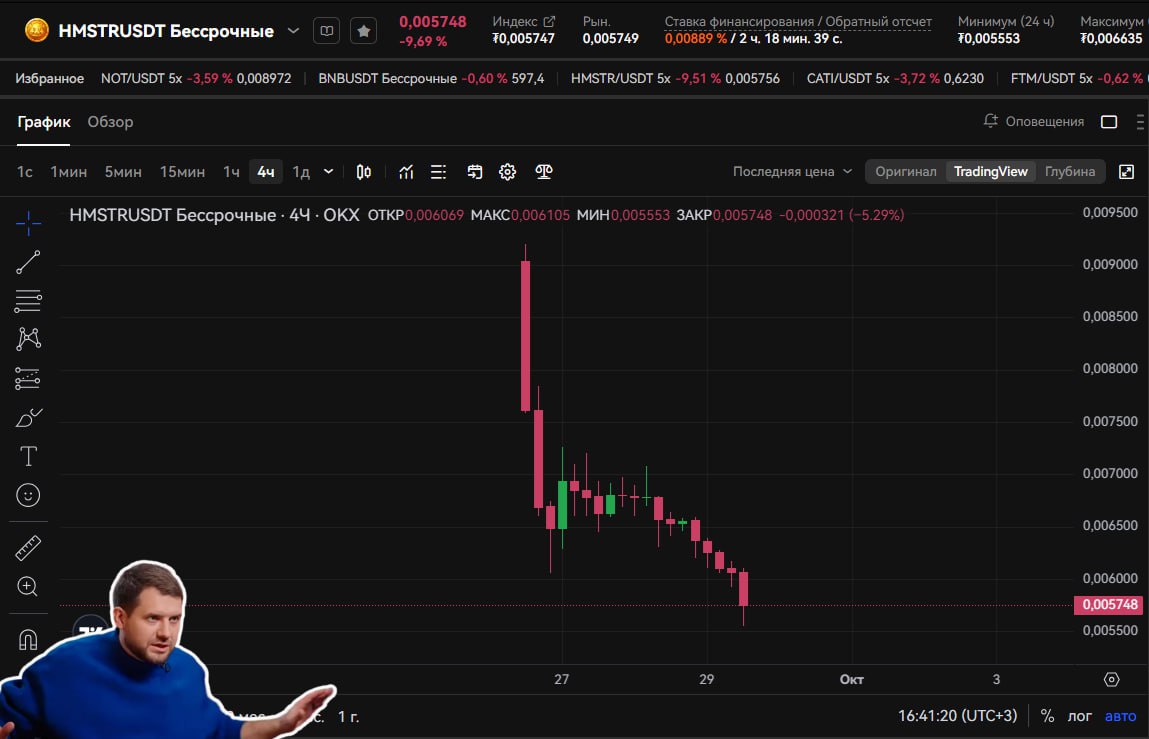Open the indicators menu
Screen dimensions: 1149x739
coord(406,172)
